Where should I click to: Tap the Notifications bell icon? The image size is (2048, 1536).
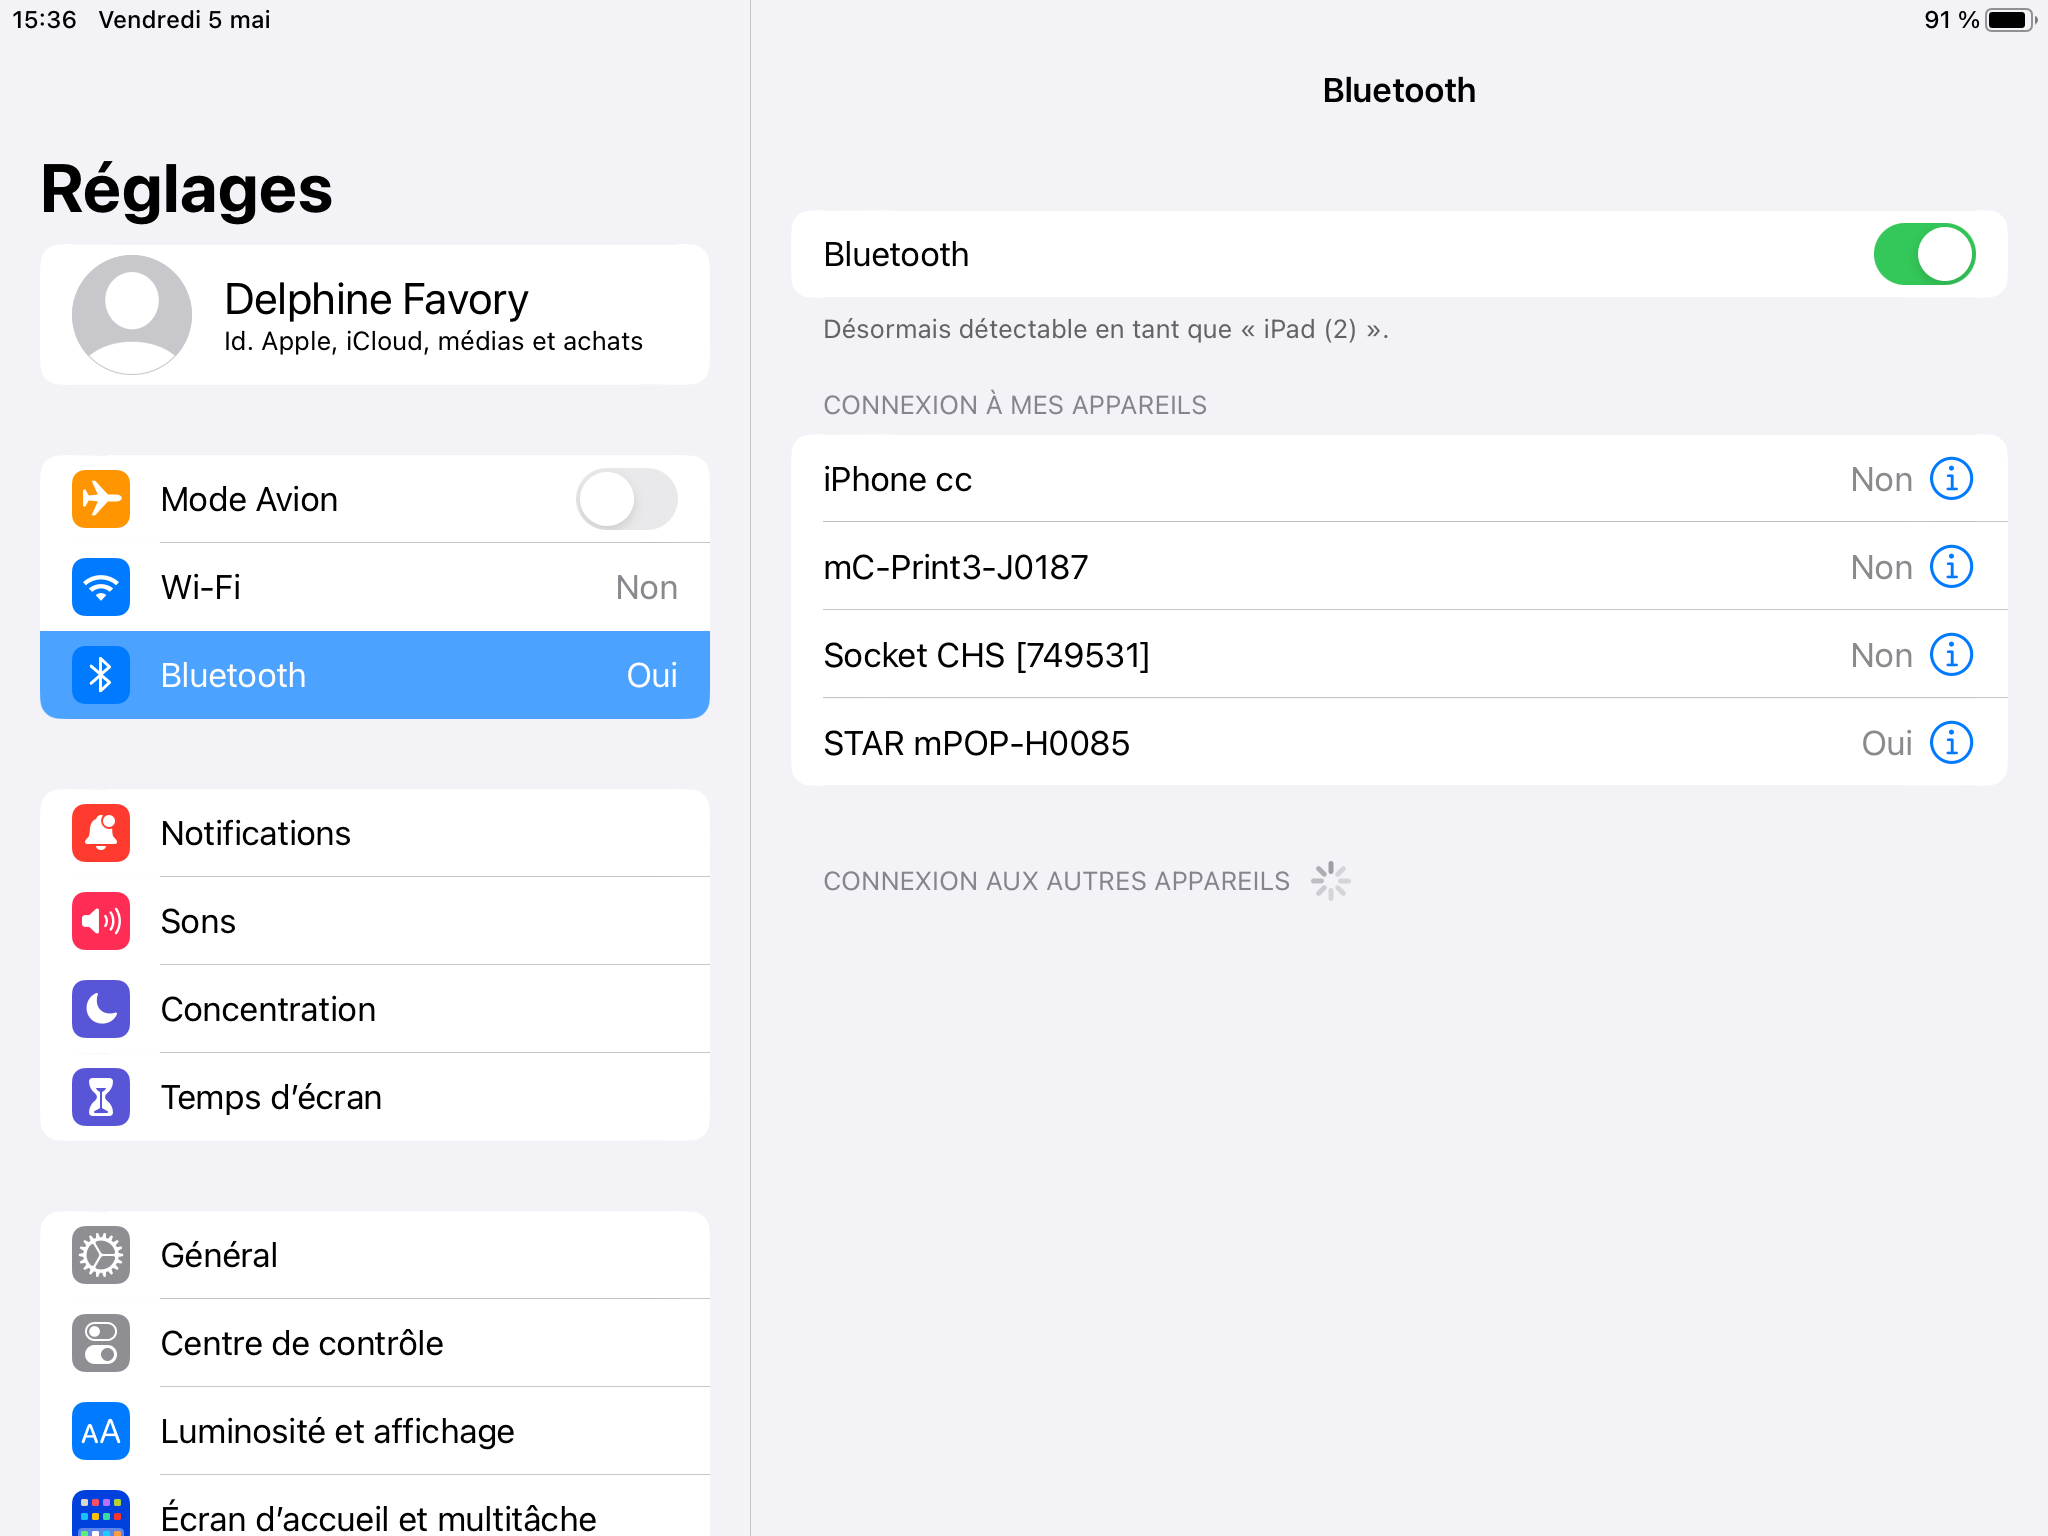101,832
